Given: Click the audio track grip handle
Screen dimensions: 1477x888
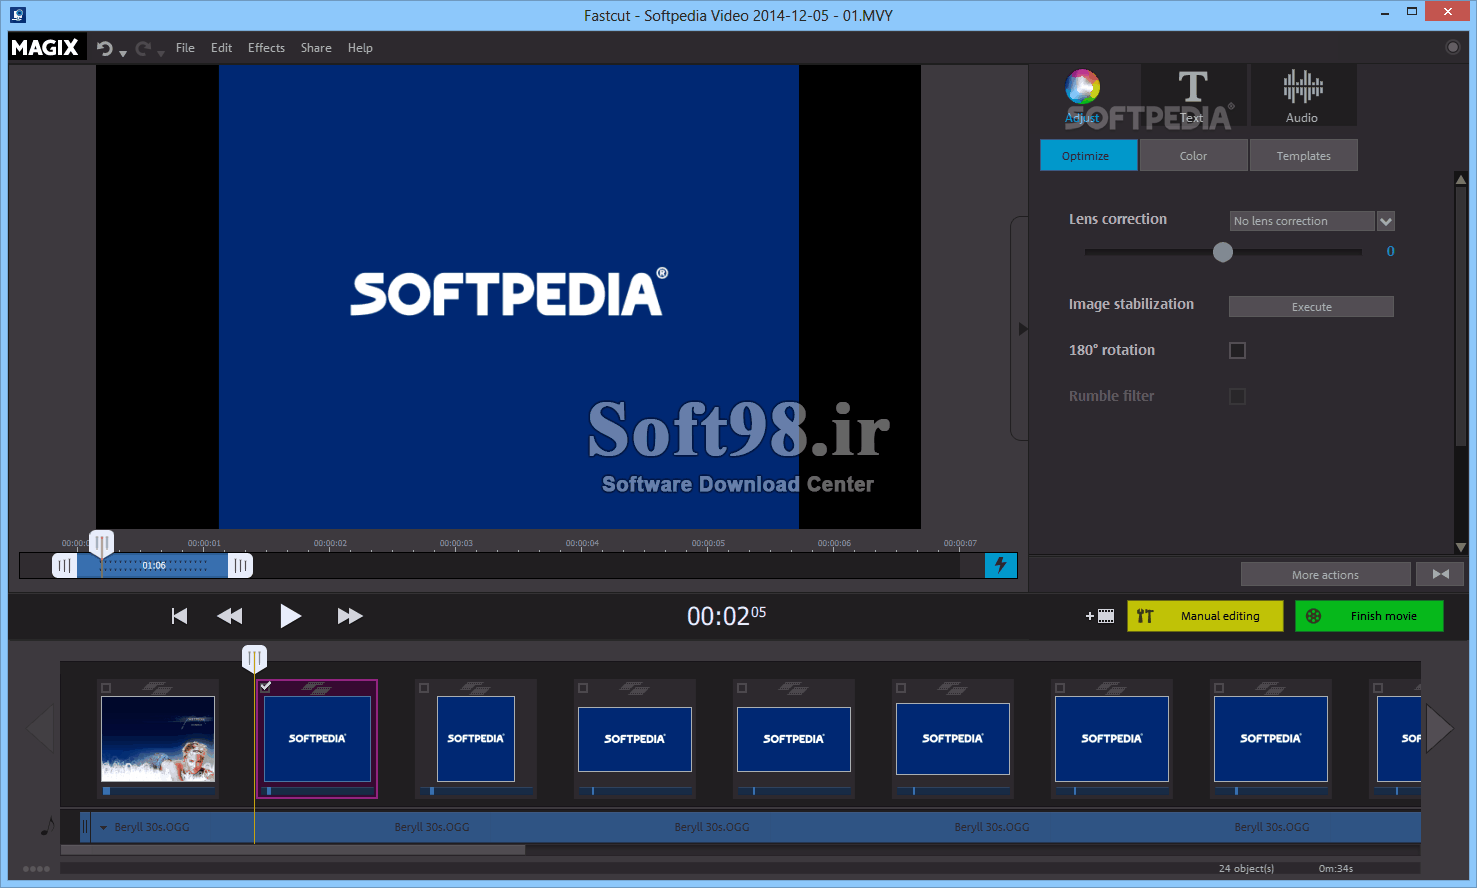Looking at the screenshot, I should click(x=85, y=827).
